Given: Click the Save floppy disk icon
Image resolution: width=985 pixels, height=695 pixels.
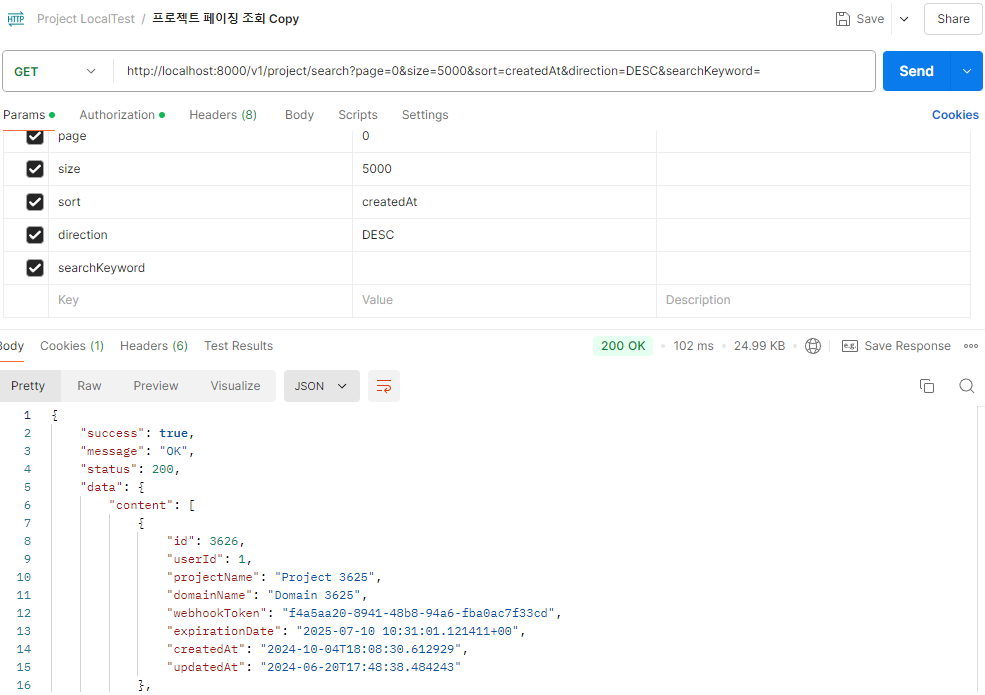Looking at the screenshot, I should (842, 19).
